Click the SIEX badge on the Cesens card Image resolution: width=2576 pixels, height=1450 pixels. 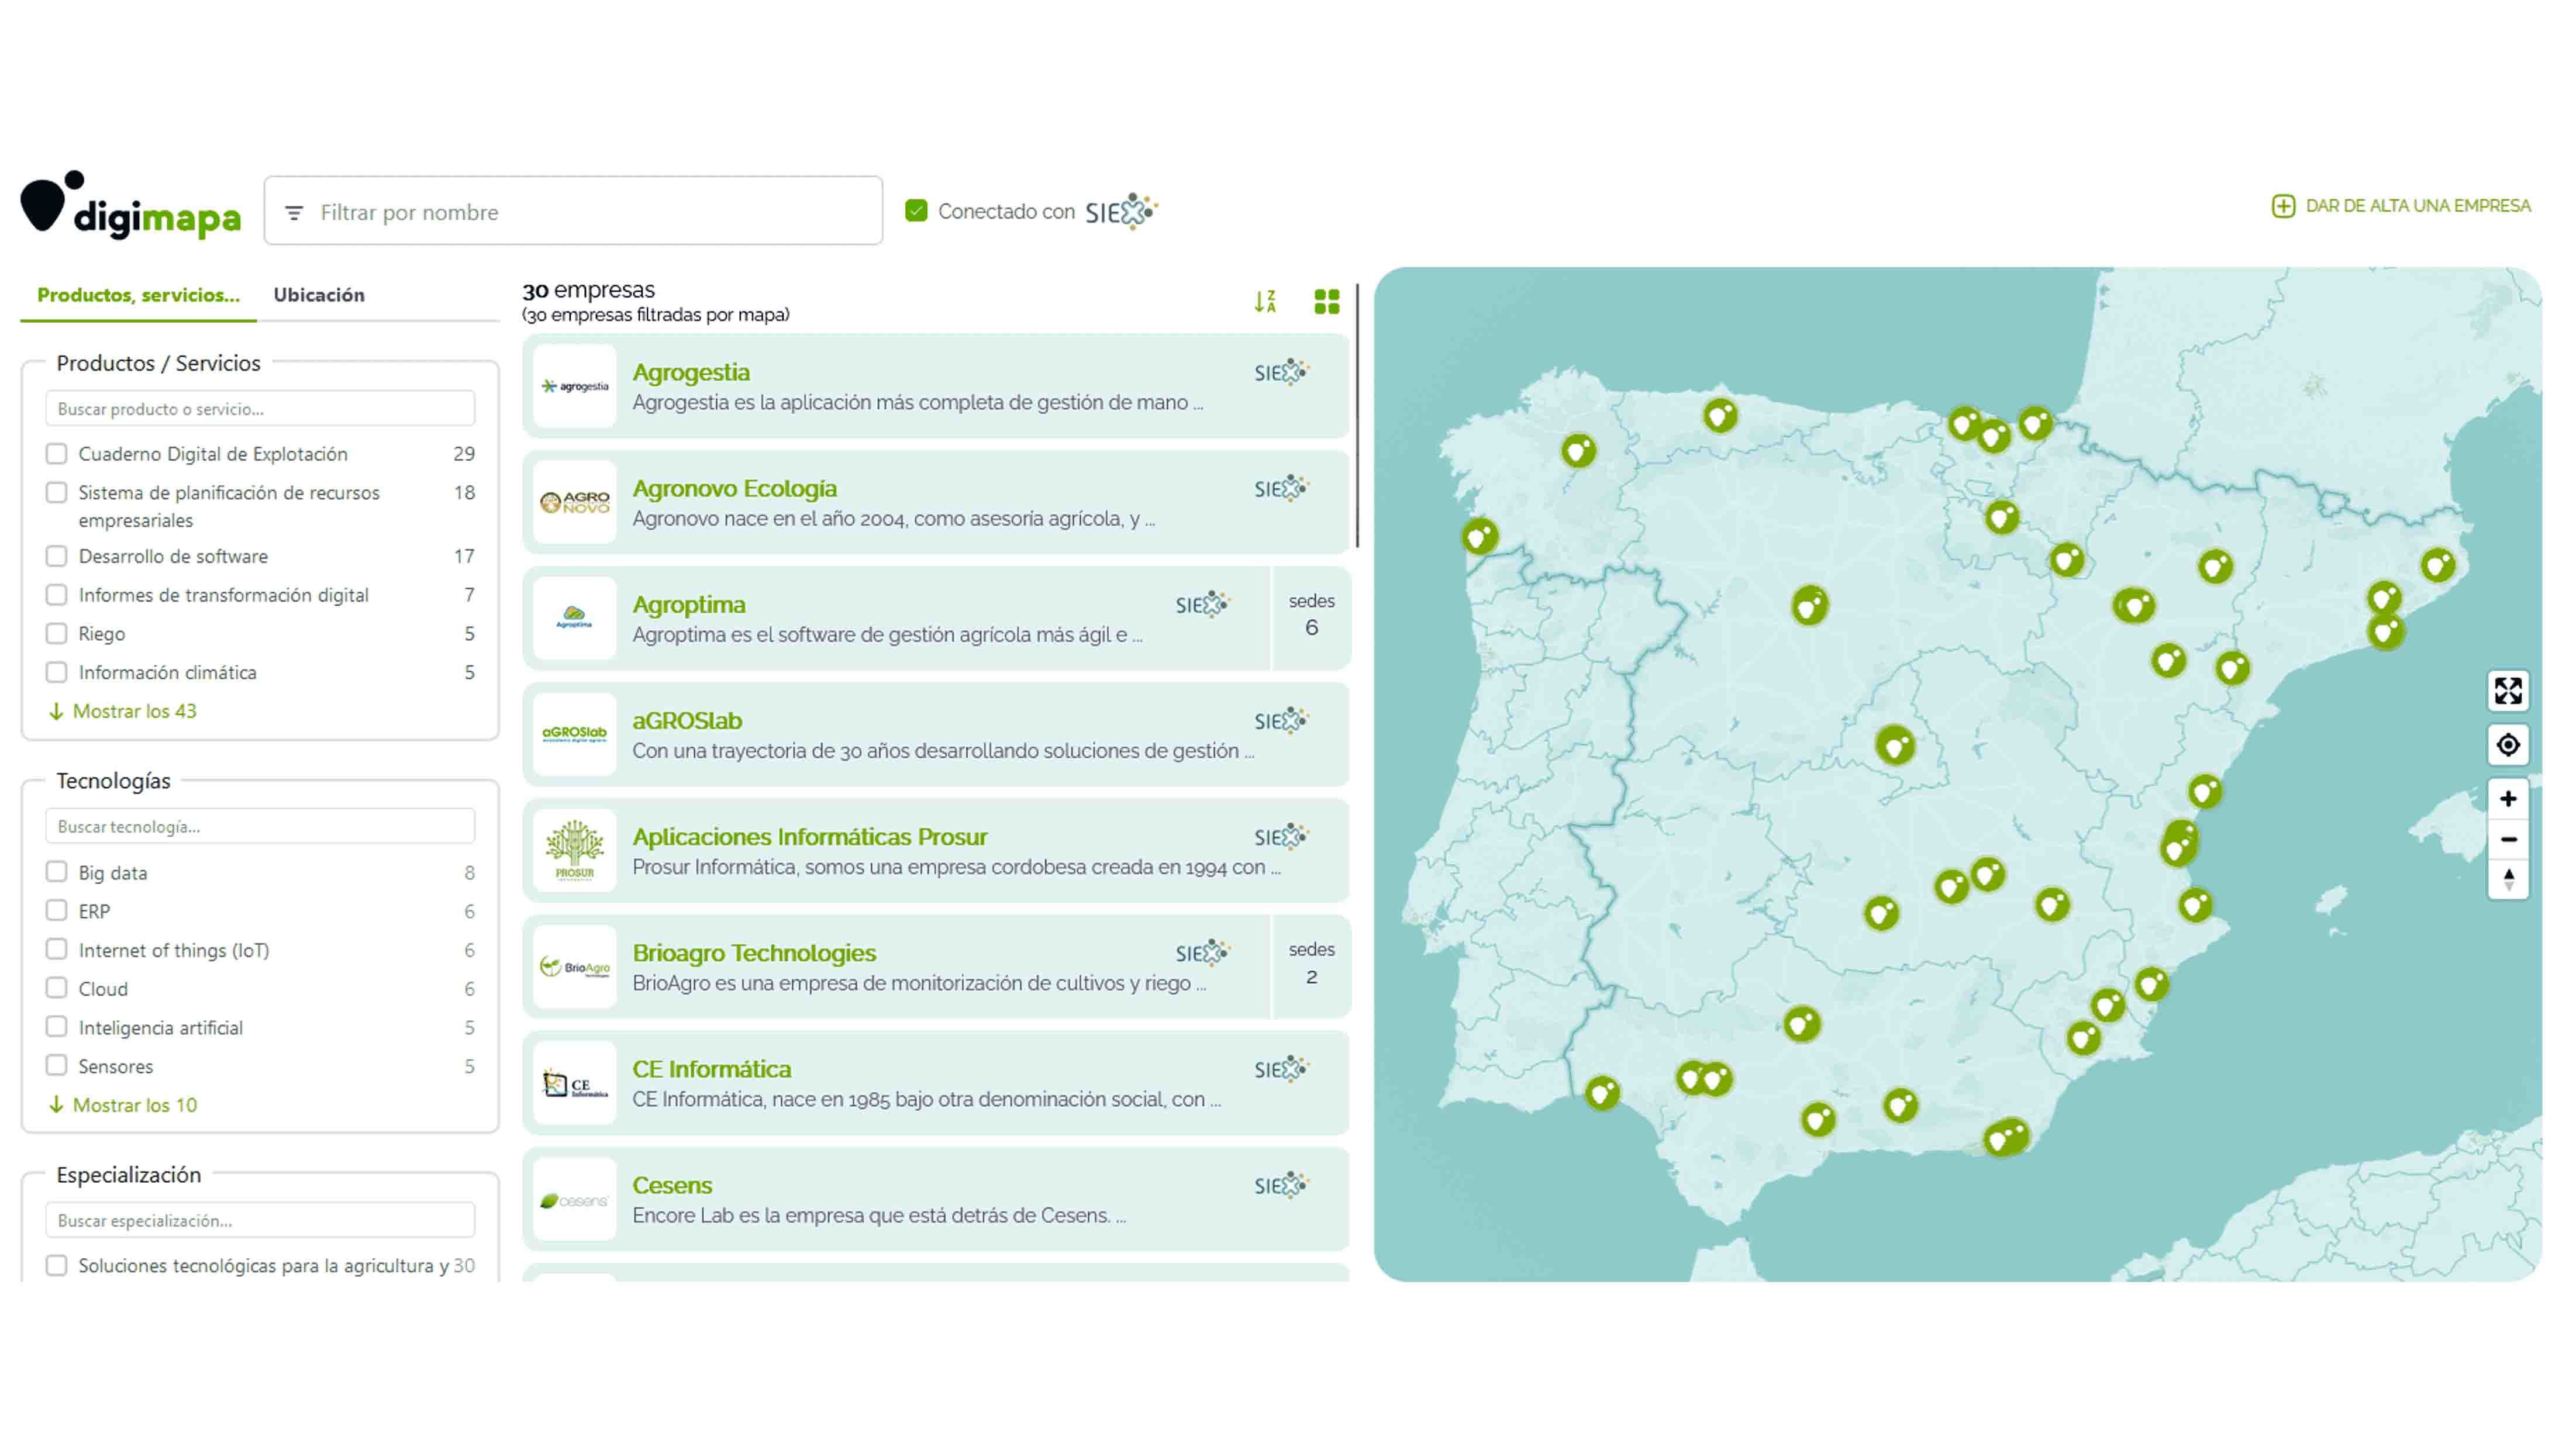[x=1282, y=1185]
